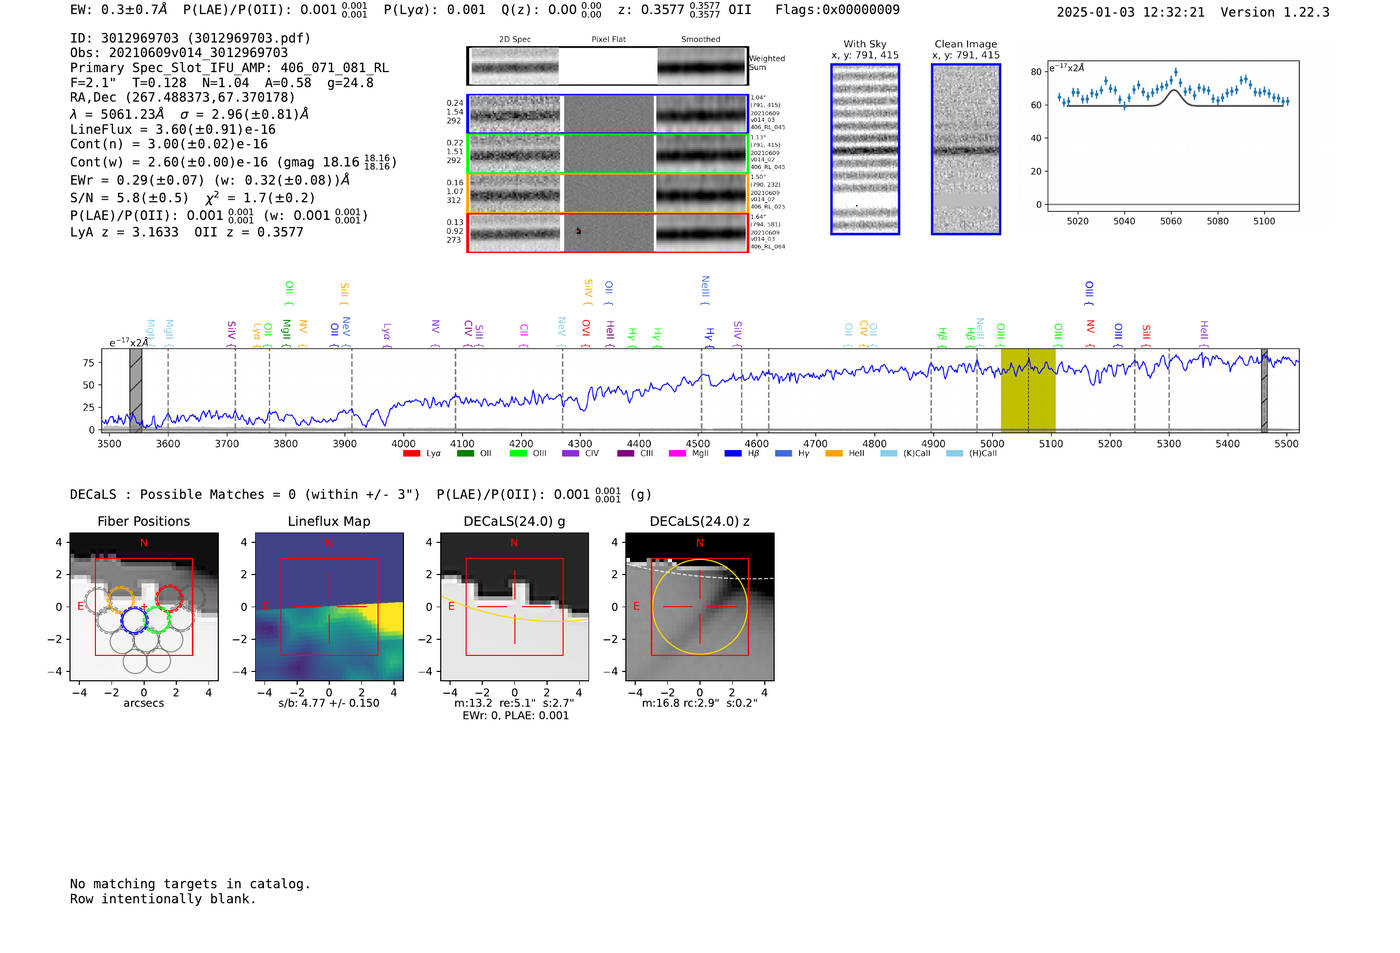The height and width of the screenshot is (953, 1400).
Task: Click the (K)CaII legend swatch
Action: point(888,454)
